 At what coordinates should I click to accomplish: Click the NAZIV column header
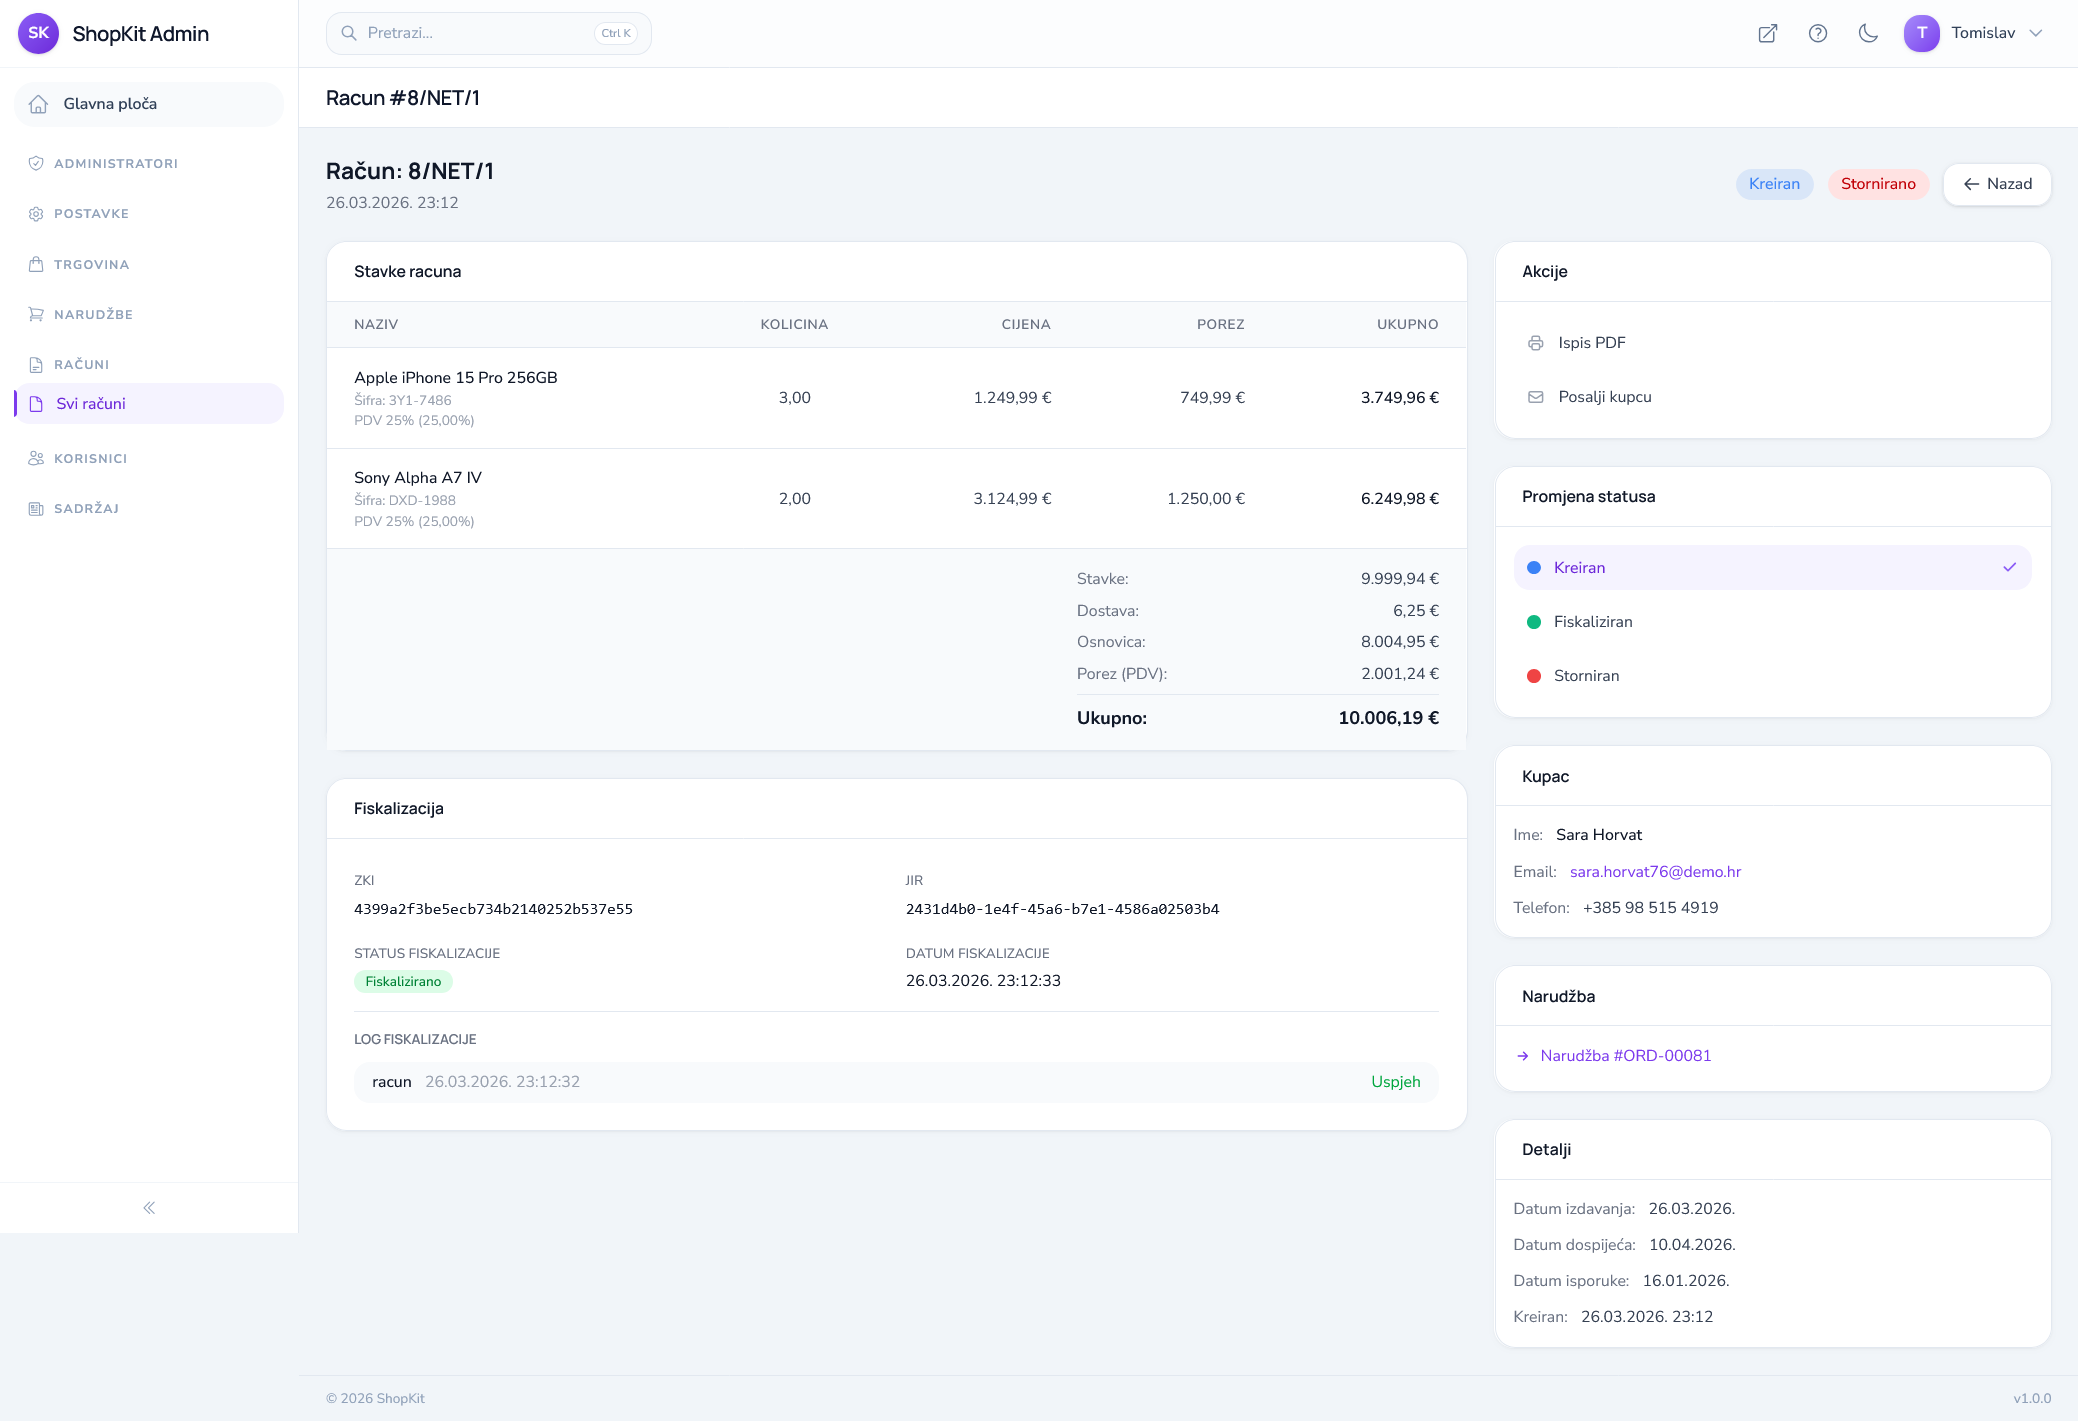coord(376,325)
